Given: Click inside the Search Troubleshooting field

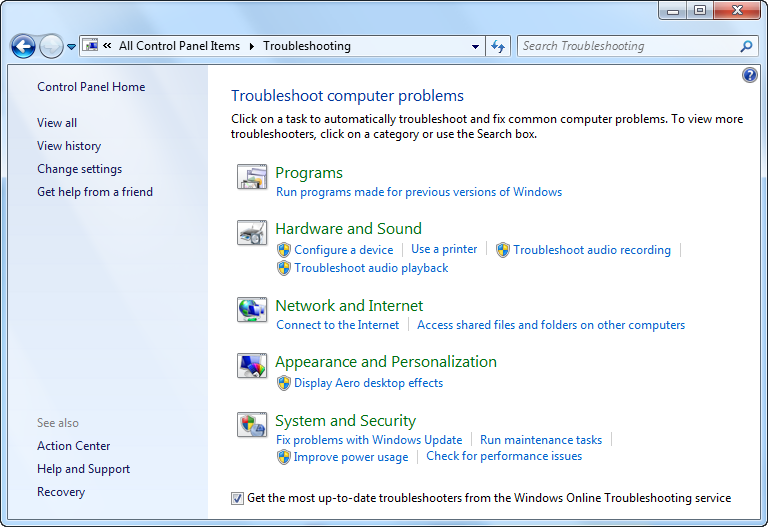Looking at the screenshot, I should [625, 46].
